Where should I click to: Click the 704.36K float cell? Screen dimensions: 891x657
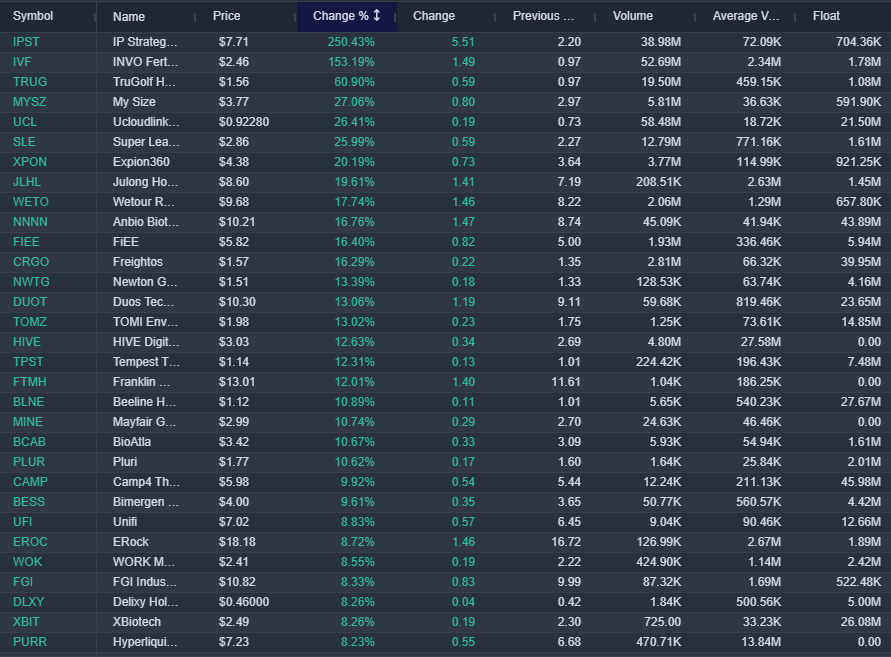pyautogui.click(x=858, y=42)
